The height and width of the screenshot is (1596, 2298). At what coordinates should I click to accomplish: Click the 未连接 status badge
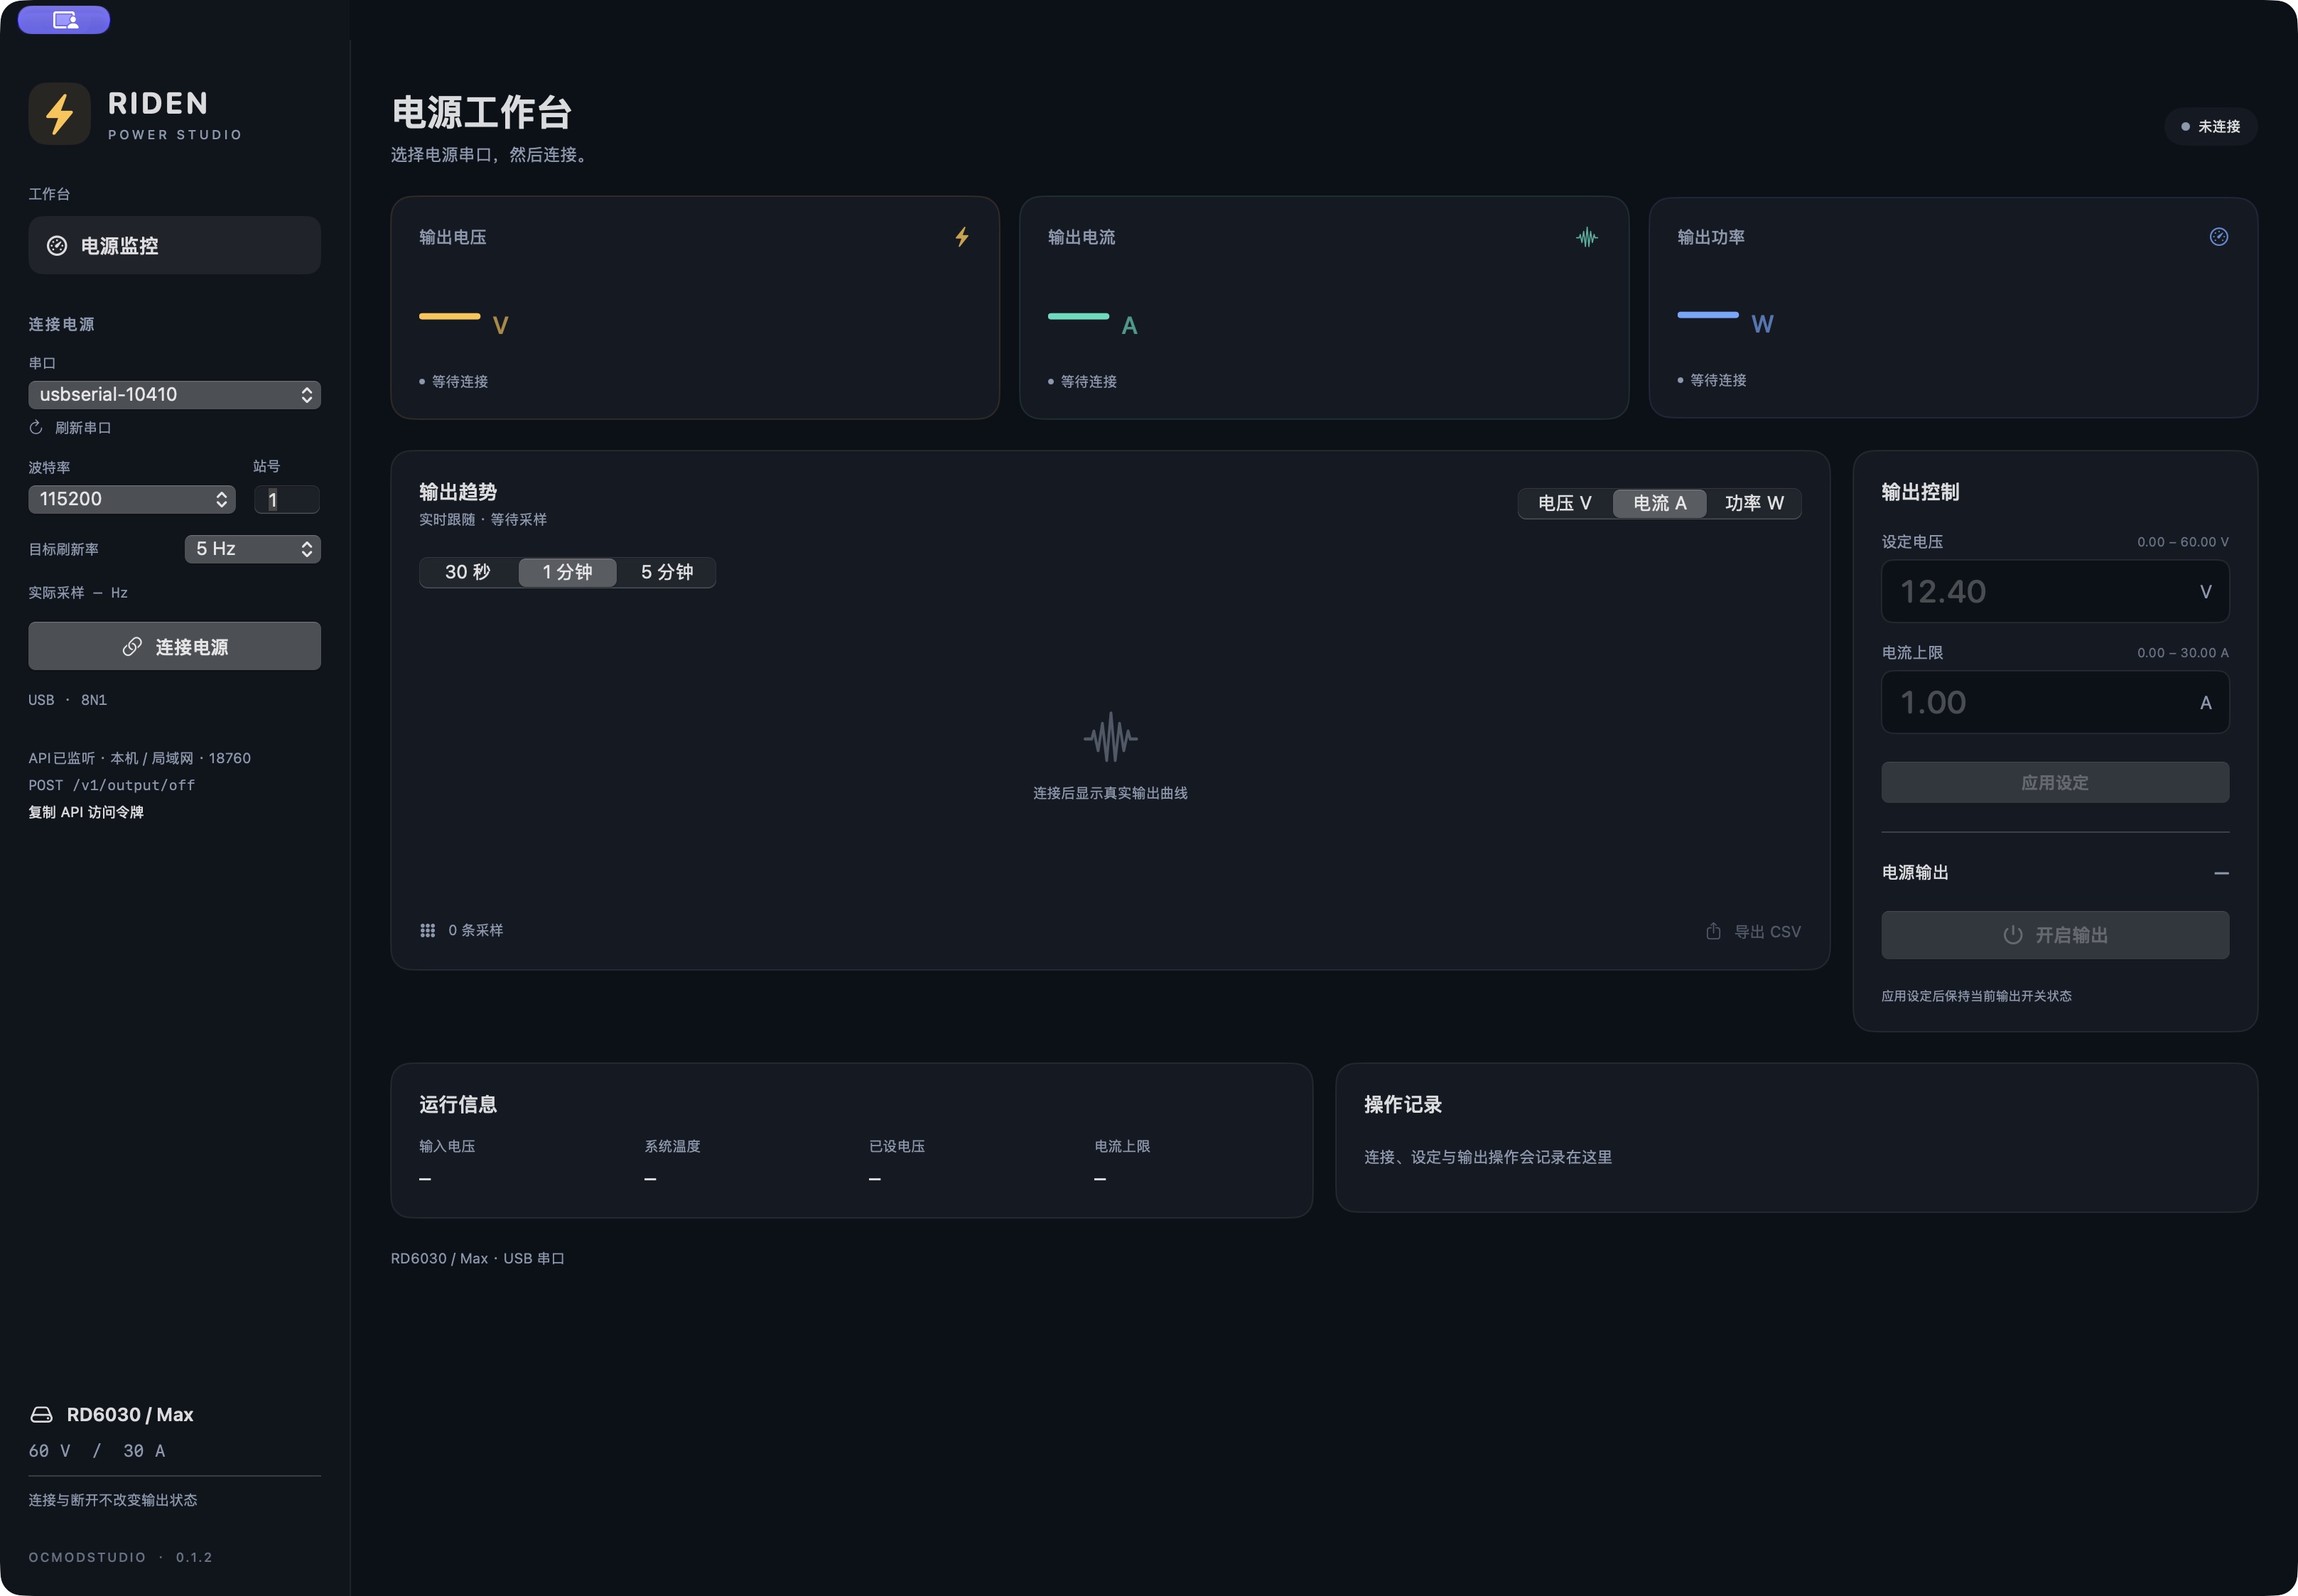pyautogui.click(x=2210, y=127)
